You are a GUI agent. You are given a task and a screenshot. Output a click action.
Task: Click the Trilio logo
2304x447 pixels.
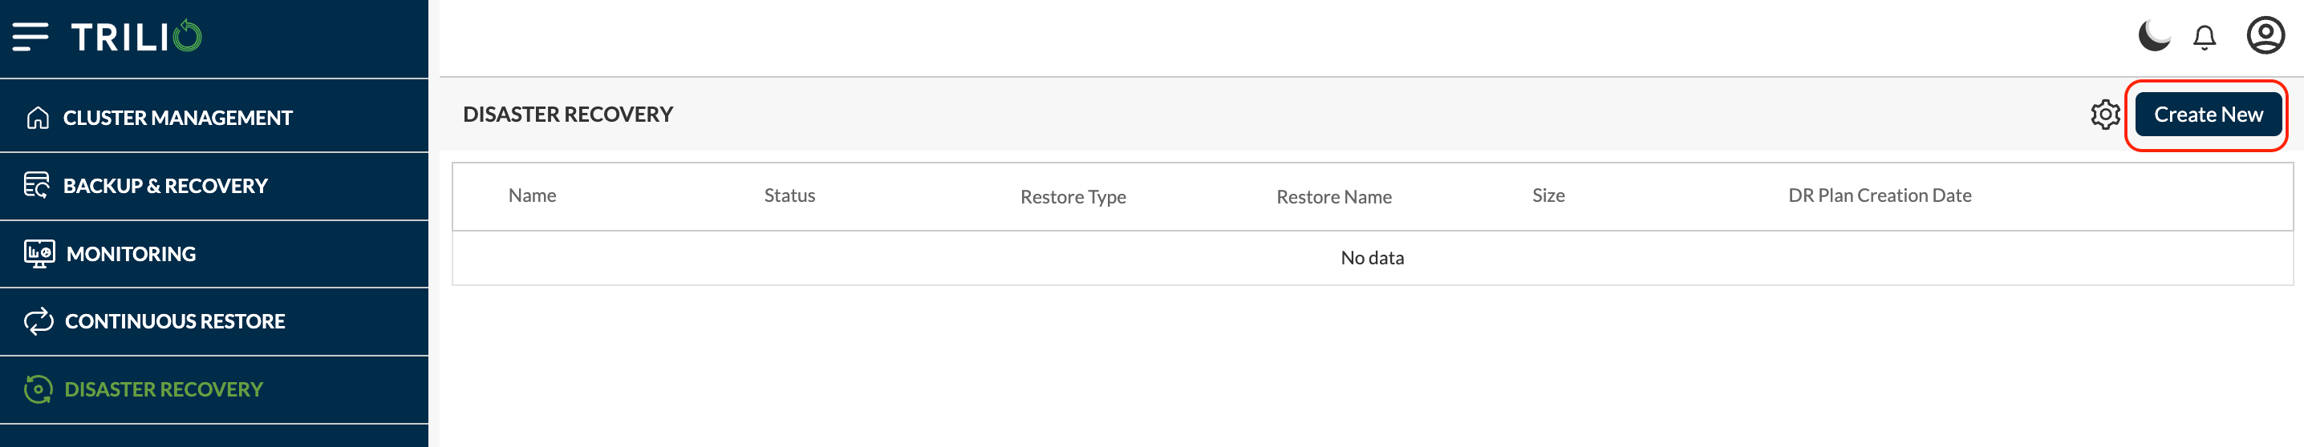pos(137,37)
